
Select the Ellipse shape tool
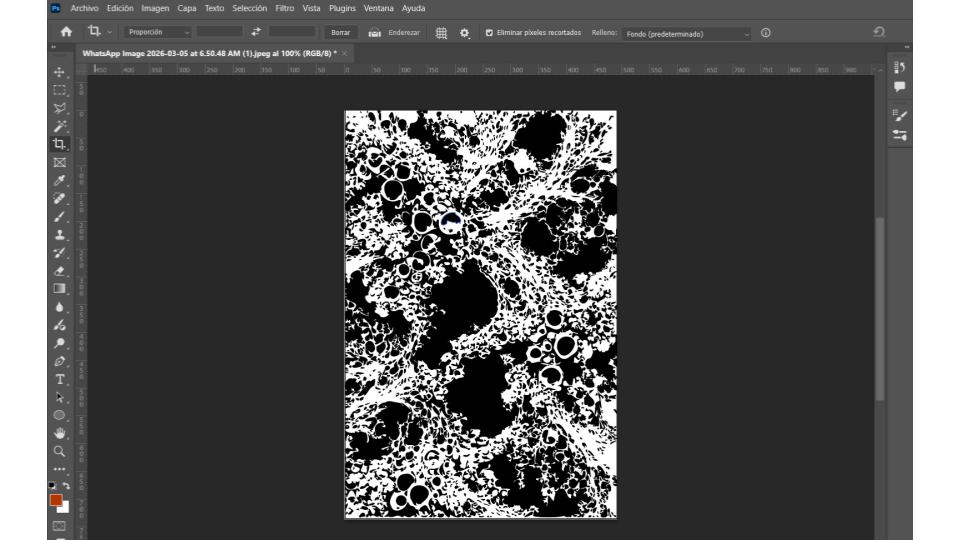pos(59,415)
